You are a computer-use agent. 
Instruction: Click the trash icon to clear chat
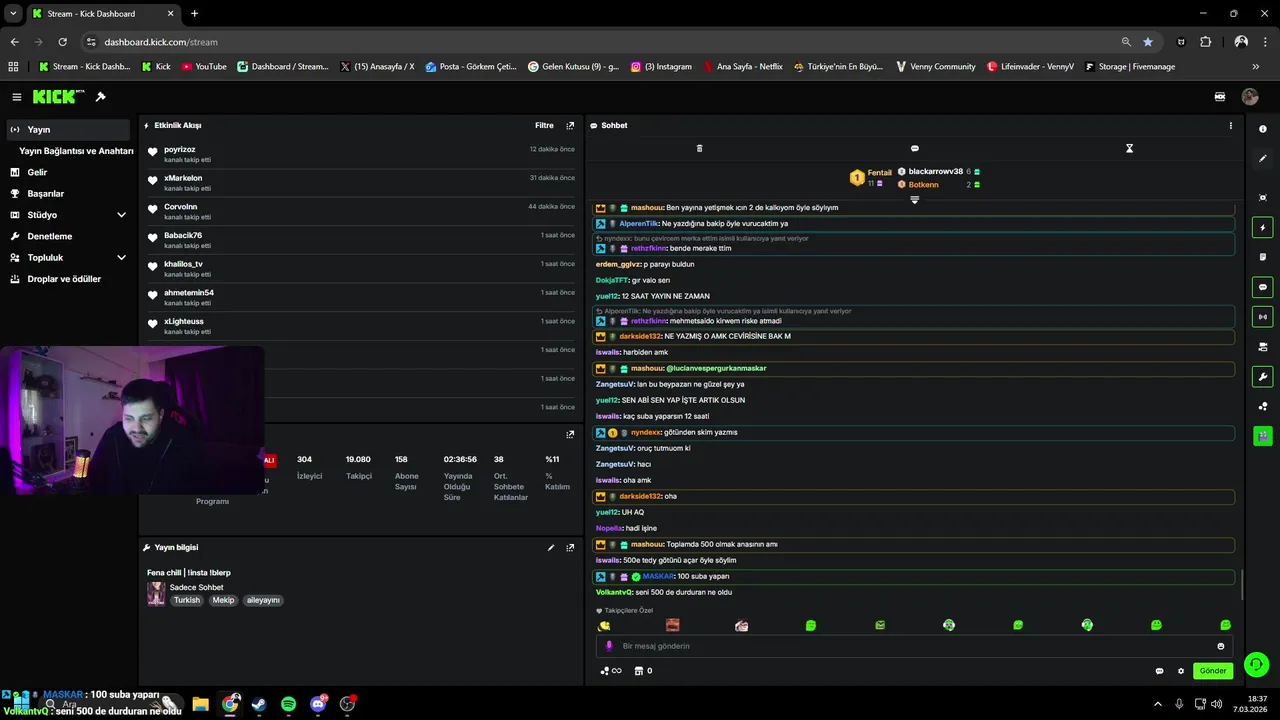pos(699,148)
